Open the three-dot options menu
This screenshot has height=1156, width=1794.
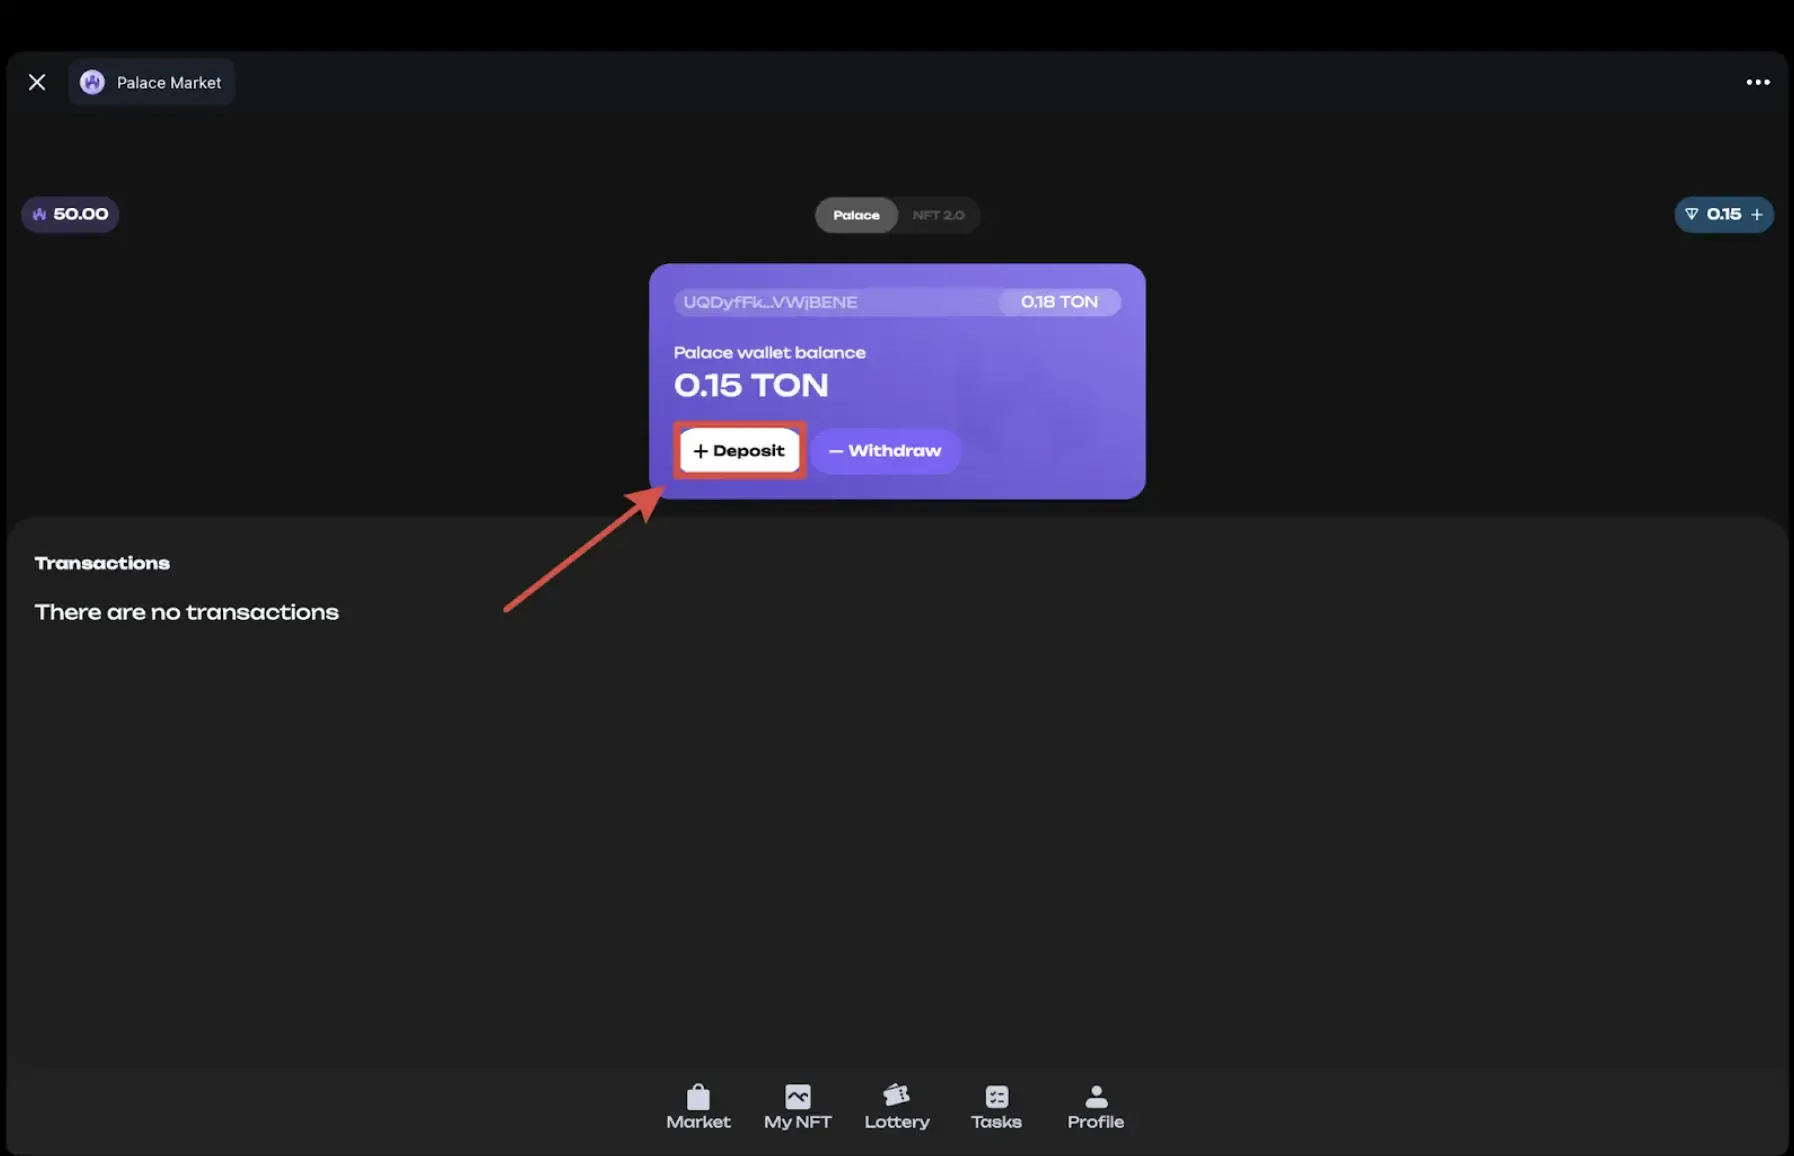click(x=1757, y=82)
